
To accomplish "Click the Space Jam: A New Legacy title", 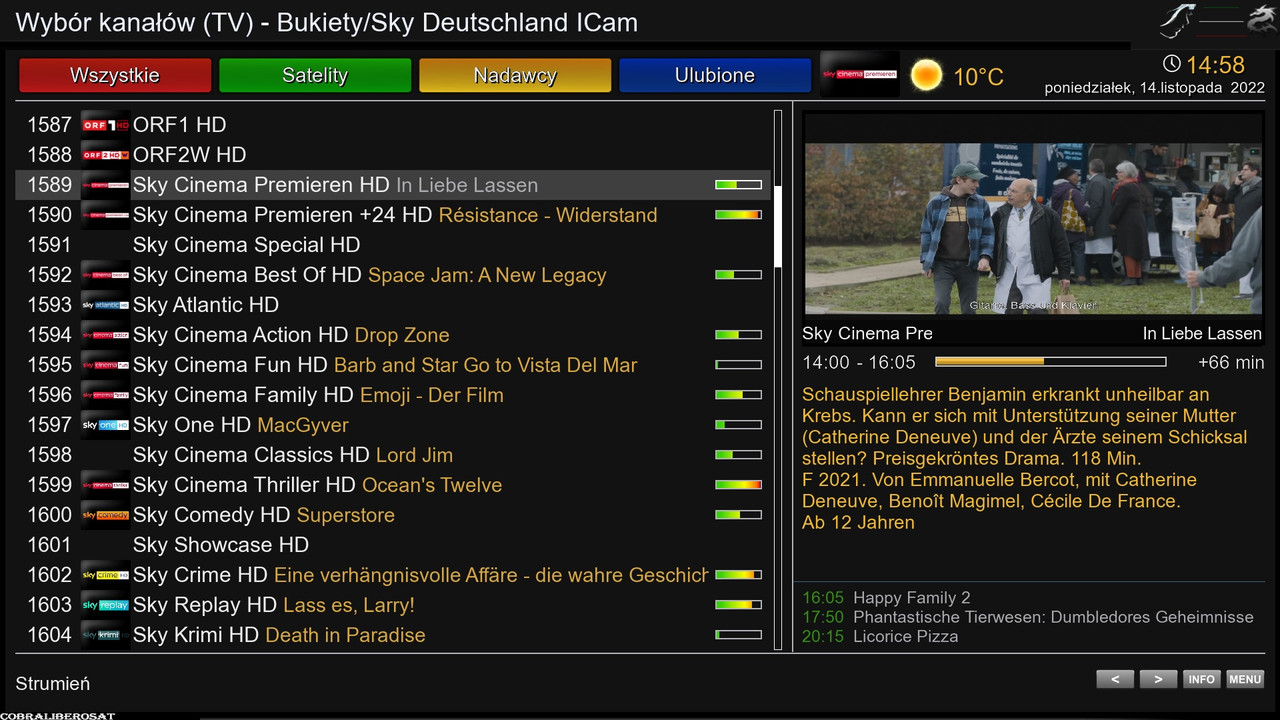I will coord(487,275).
